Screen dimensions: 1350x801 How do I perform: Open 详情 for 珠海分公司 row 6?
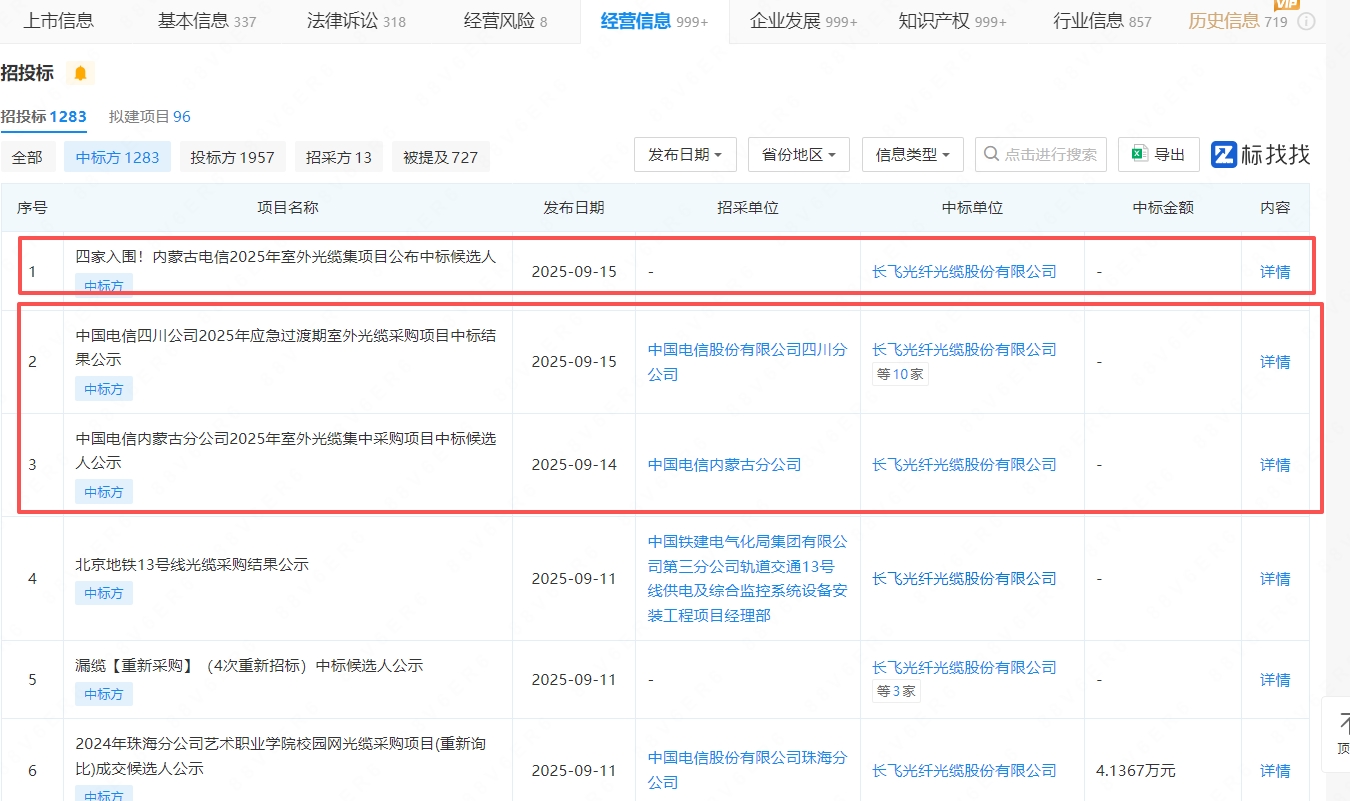(1275, 771)
